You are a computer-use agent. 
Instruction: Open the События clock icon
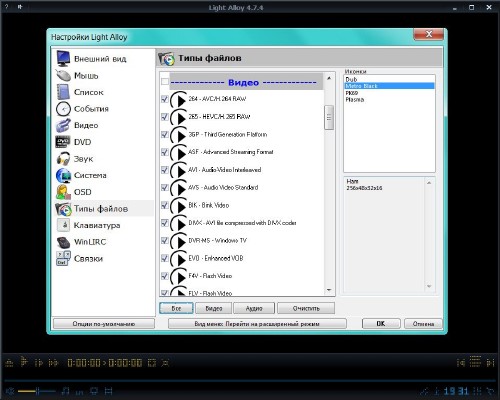pos(63,109)
